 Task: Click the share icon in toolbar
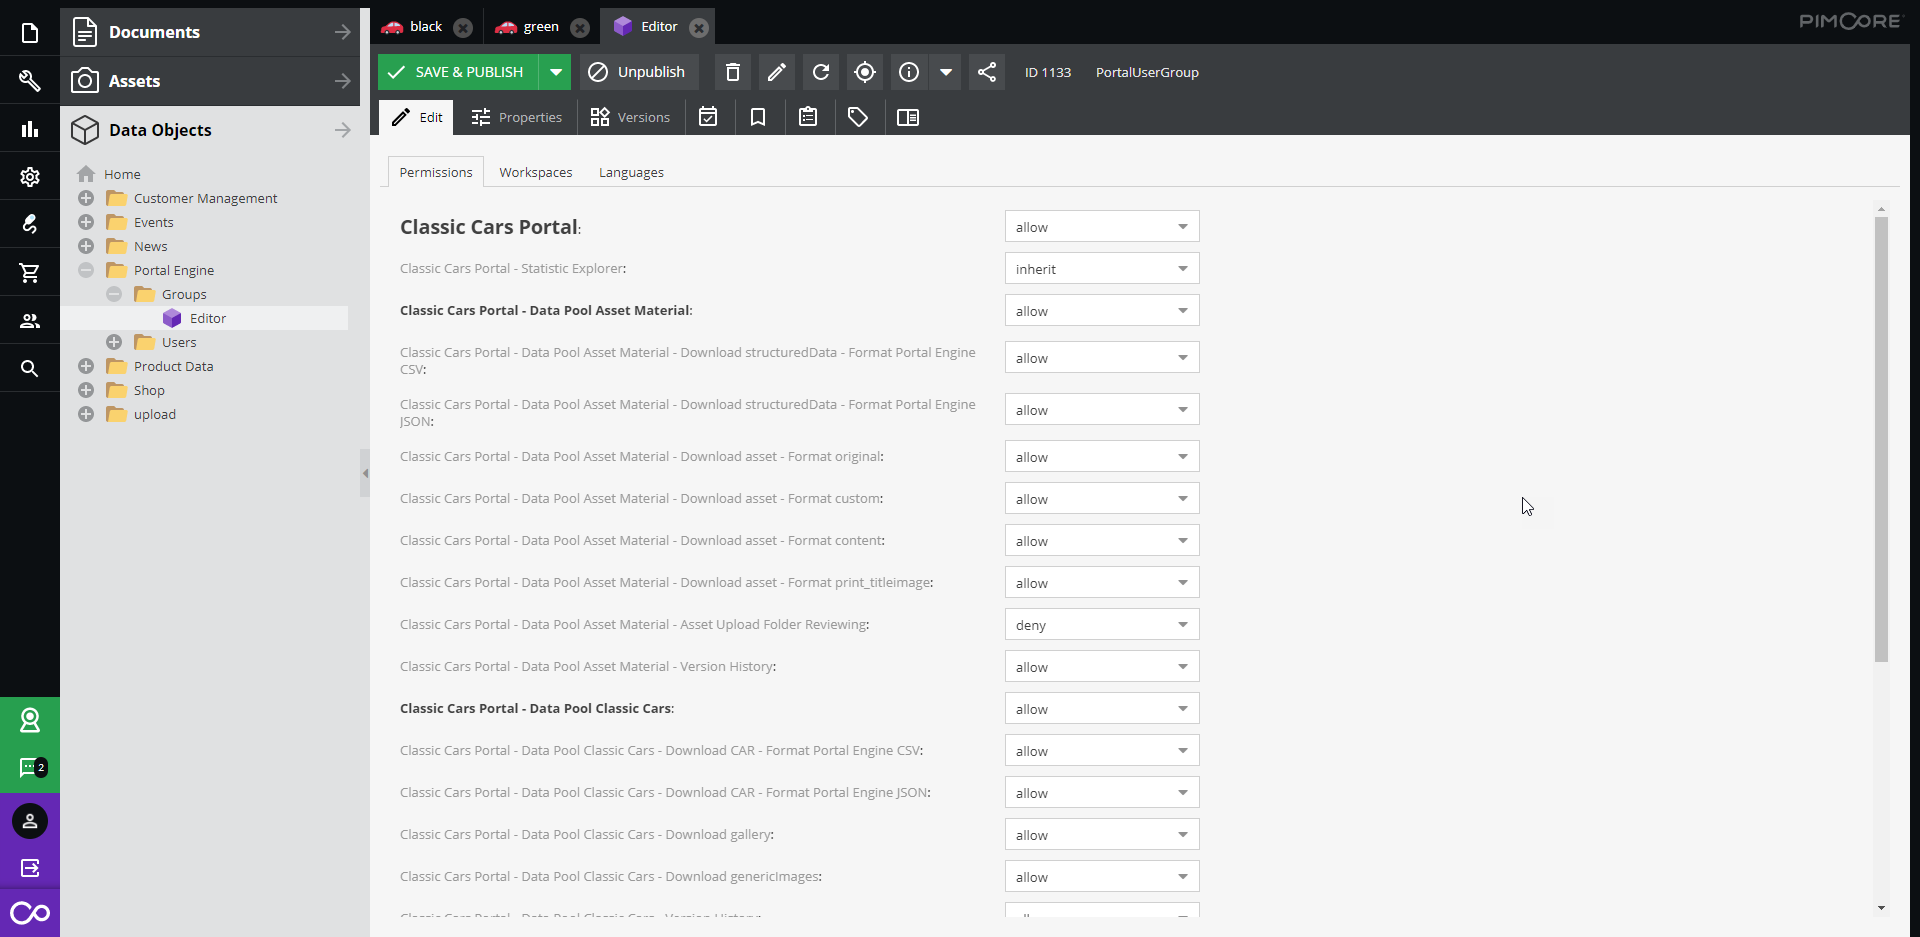click(x=987, y=72)
